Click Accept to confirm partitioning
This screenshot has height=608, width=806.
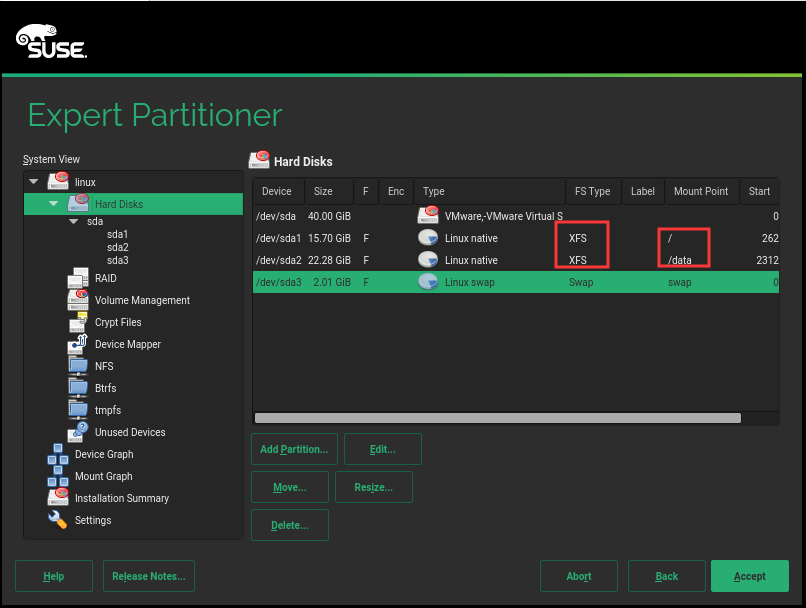(x=750, y=576)
